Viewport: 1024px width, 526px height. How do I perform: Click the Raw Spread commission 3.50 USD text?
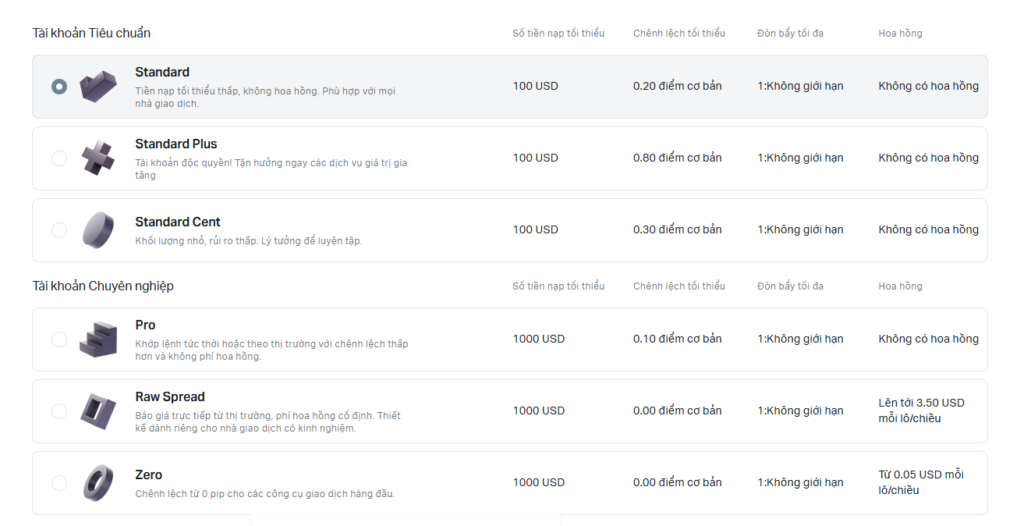point(921,411)
